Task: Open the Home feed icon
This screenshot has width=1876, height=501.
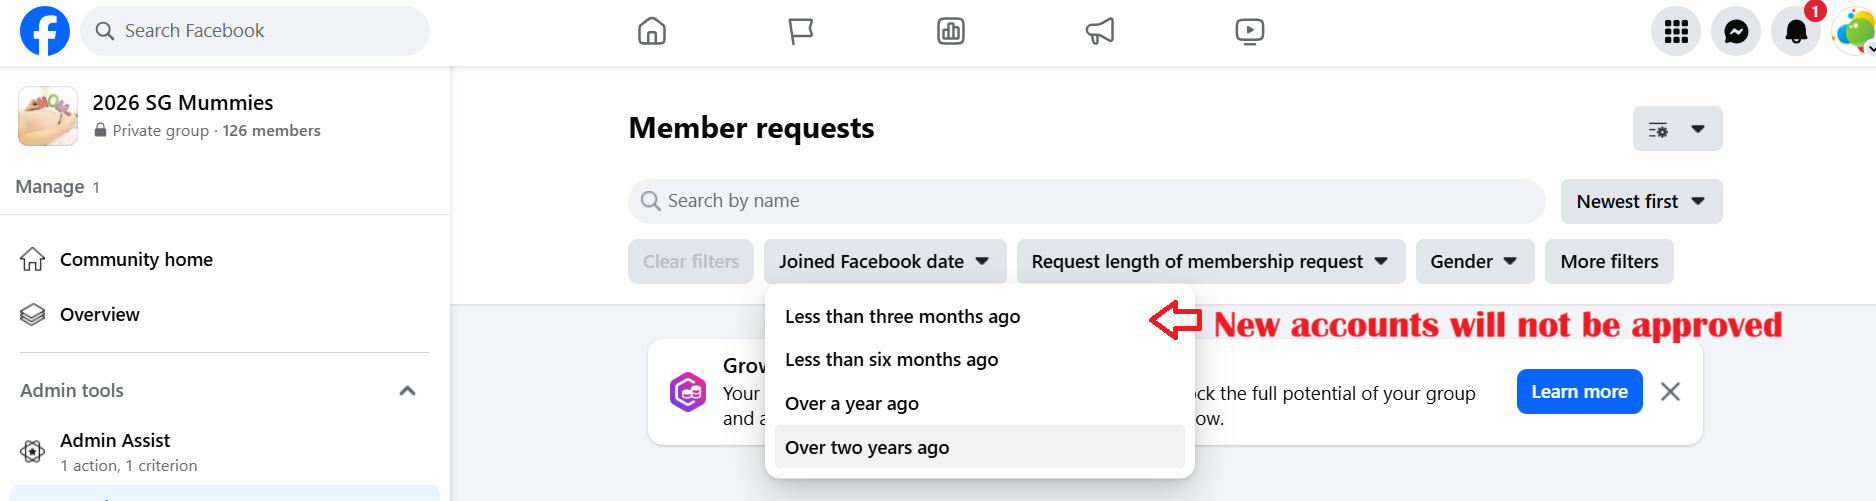Action: [x=652, y=31]
